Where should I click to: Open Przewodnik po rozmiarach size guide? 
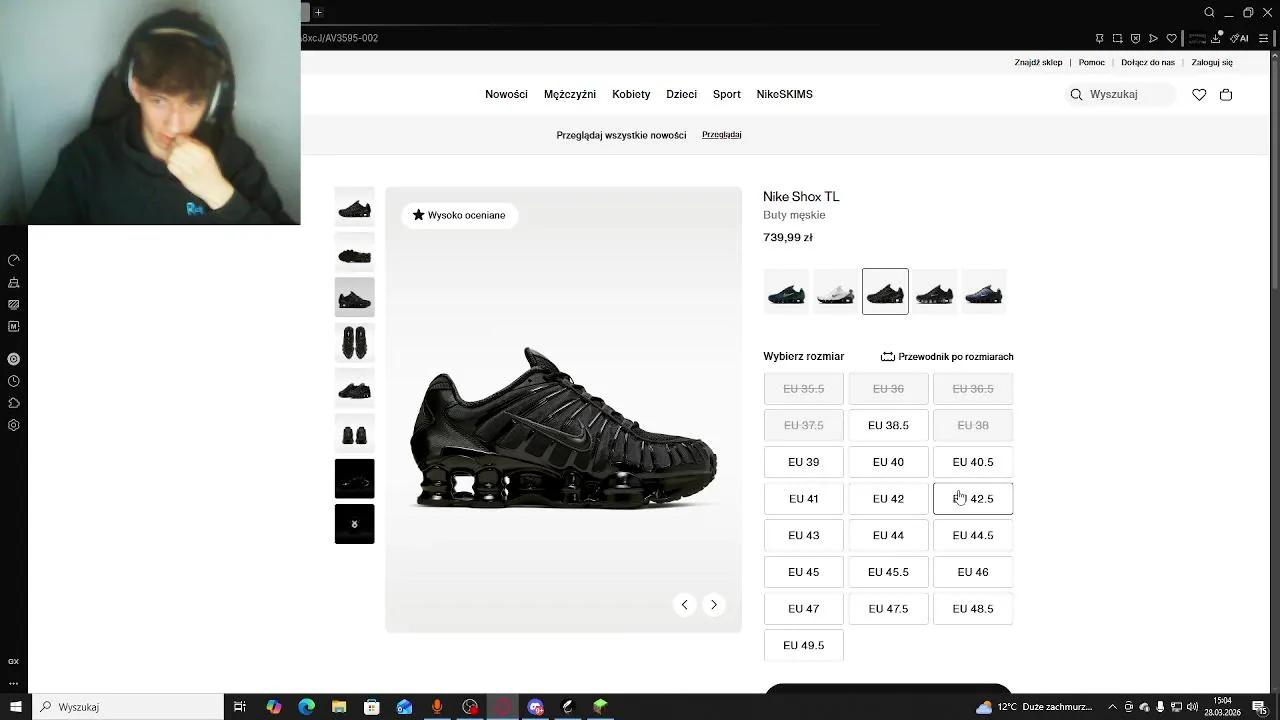pyautogui.click(x=947, y=356)
